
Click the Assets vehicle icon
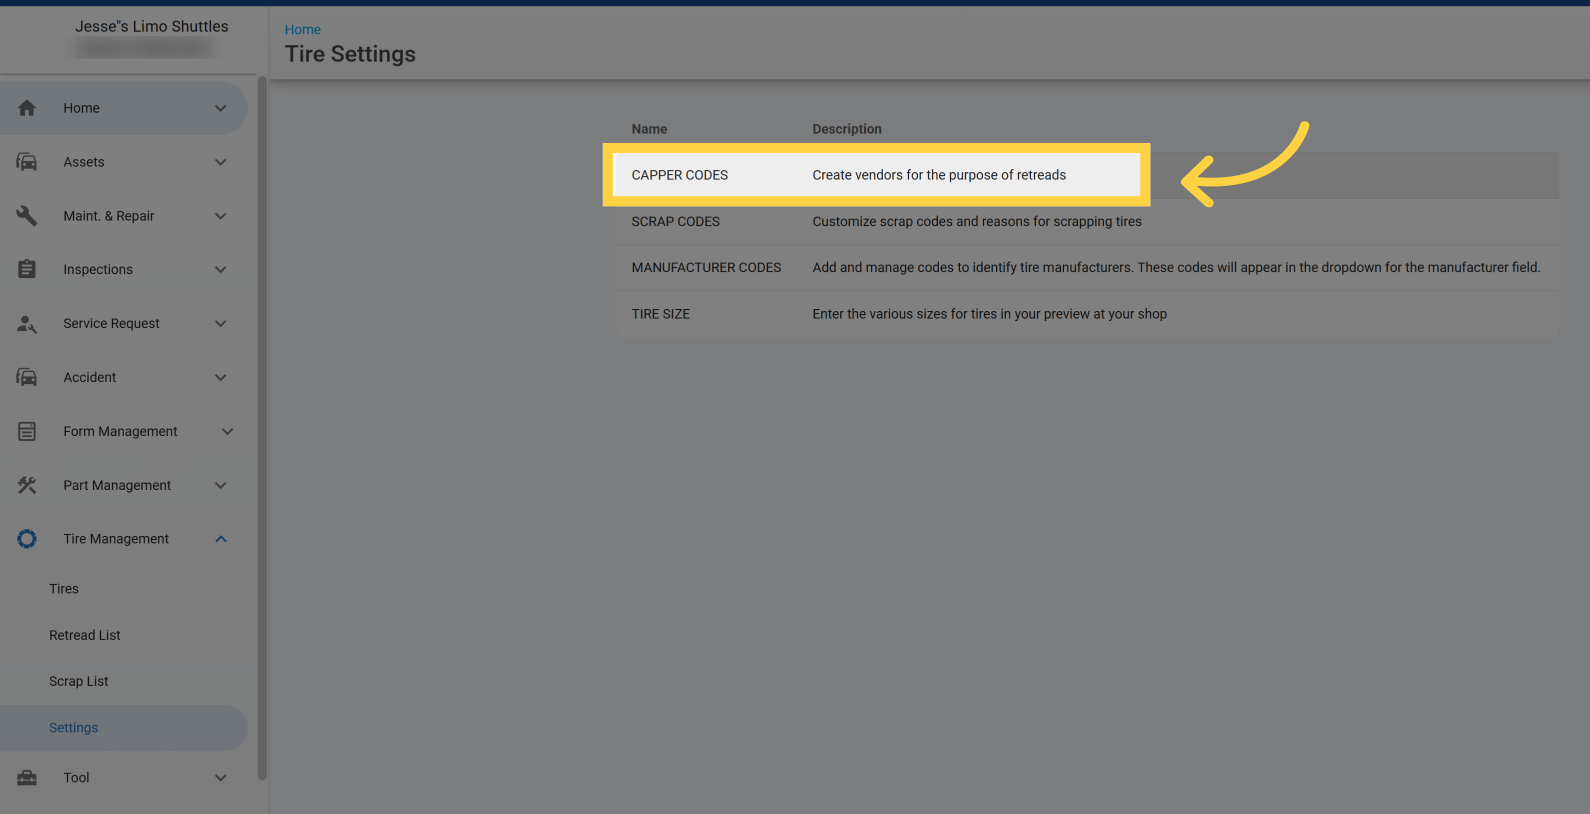[x=27, y=162]
